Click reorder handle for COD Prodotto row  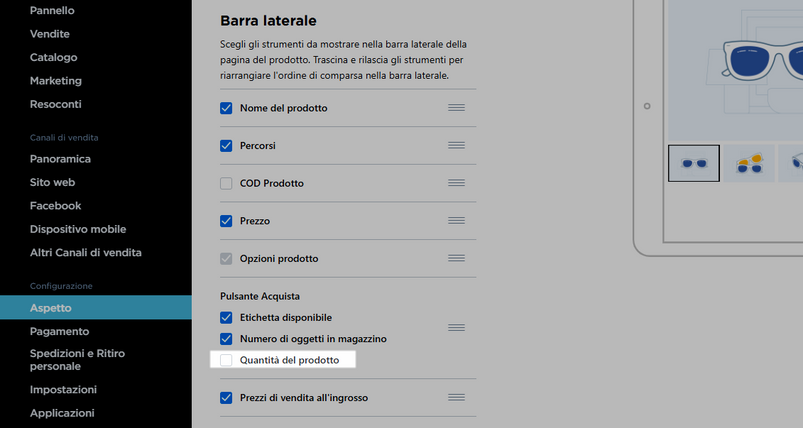[x=456, y=183]
